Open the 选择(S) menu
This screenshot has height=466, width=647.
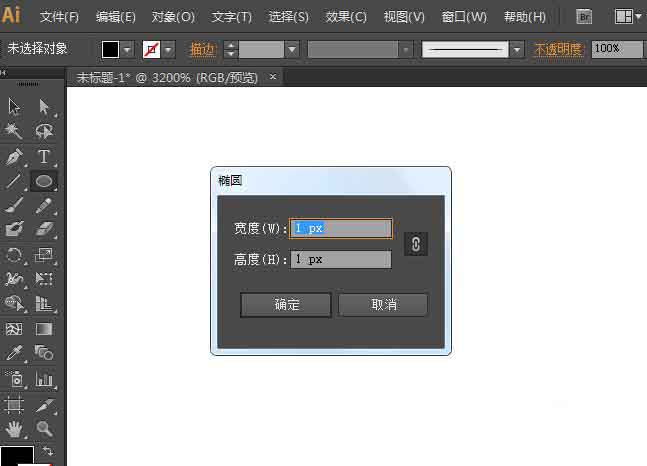pos(288,17)
